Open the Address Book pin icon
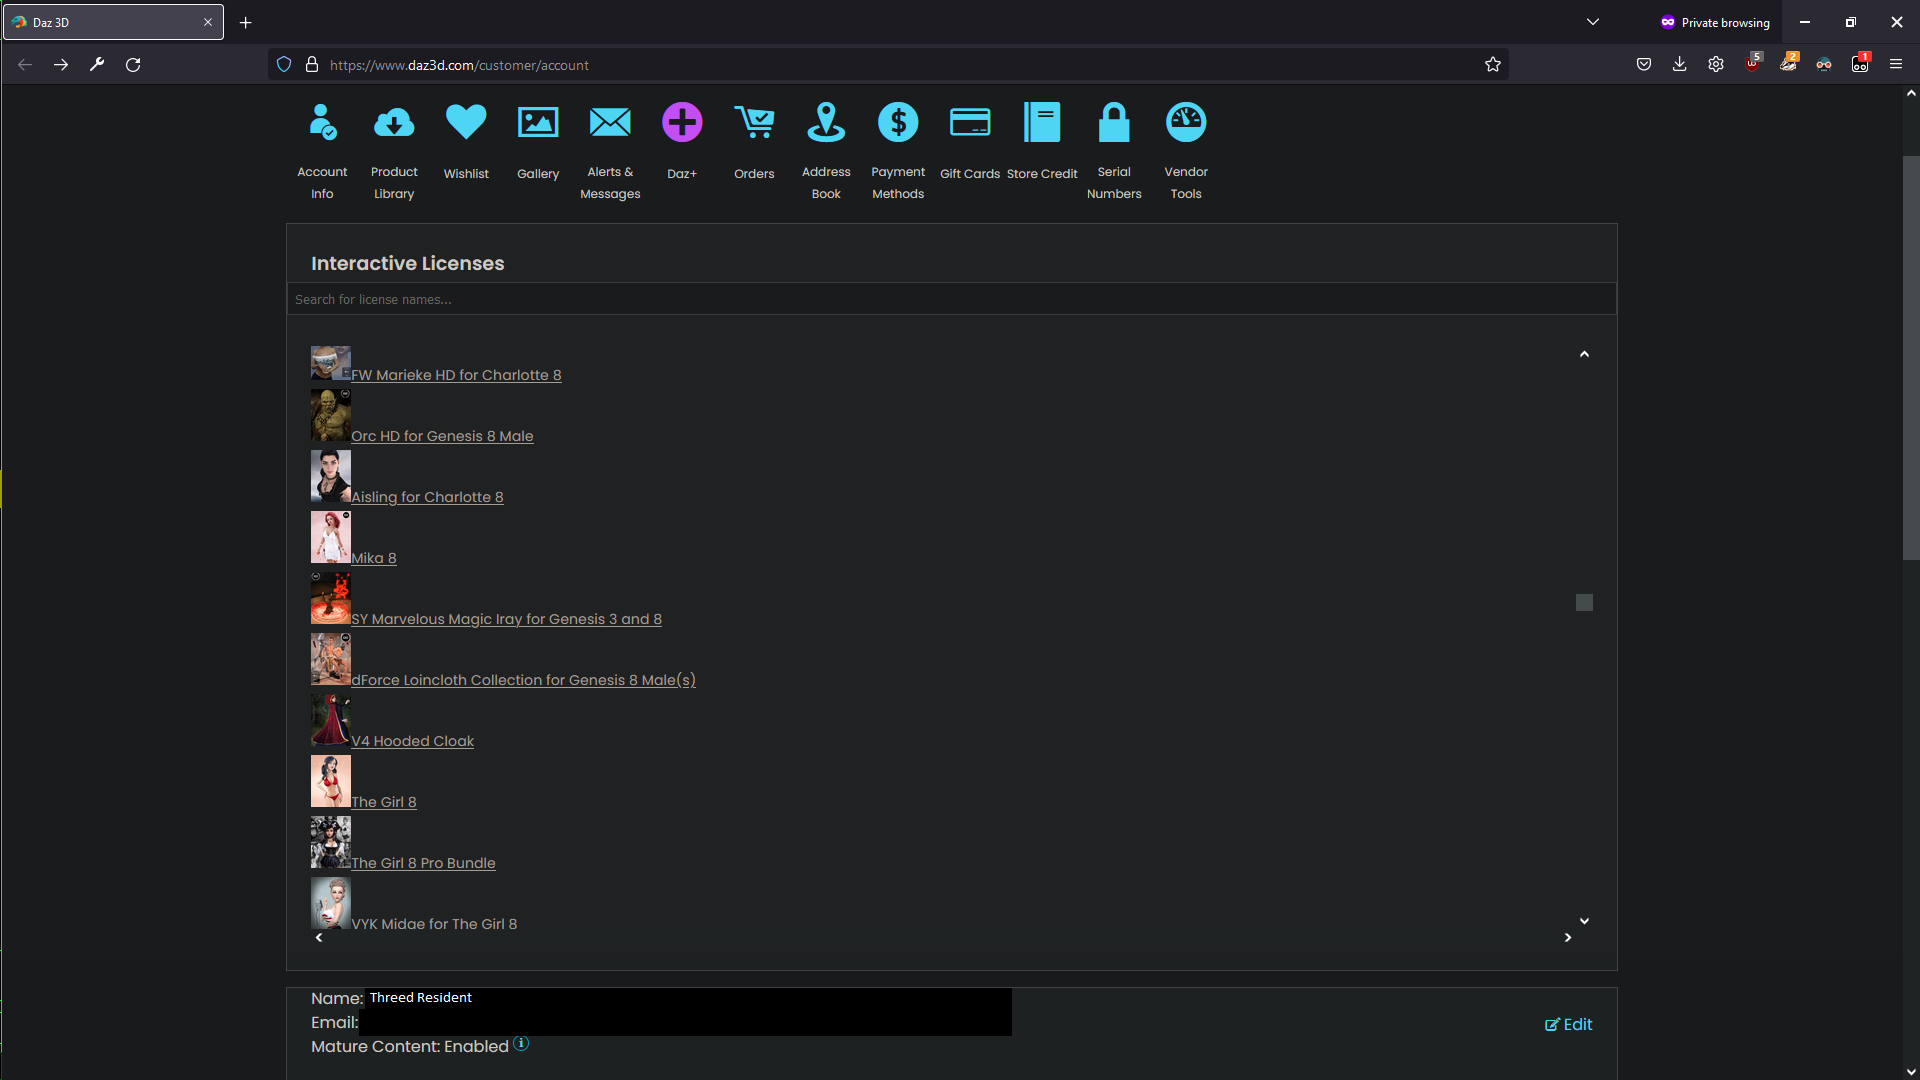This screenshot has width=1920, height=1080. [x=826, y=122]
